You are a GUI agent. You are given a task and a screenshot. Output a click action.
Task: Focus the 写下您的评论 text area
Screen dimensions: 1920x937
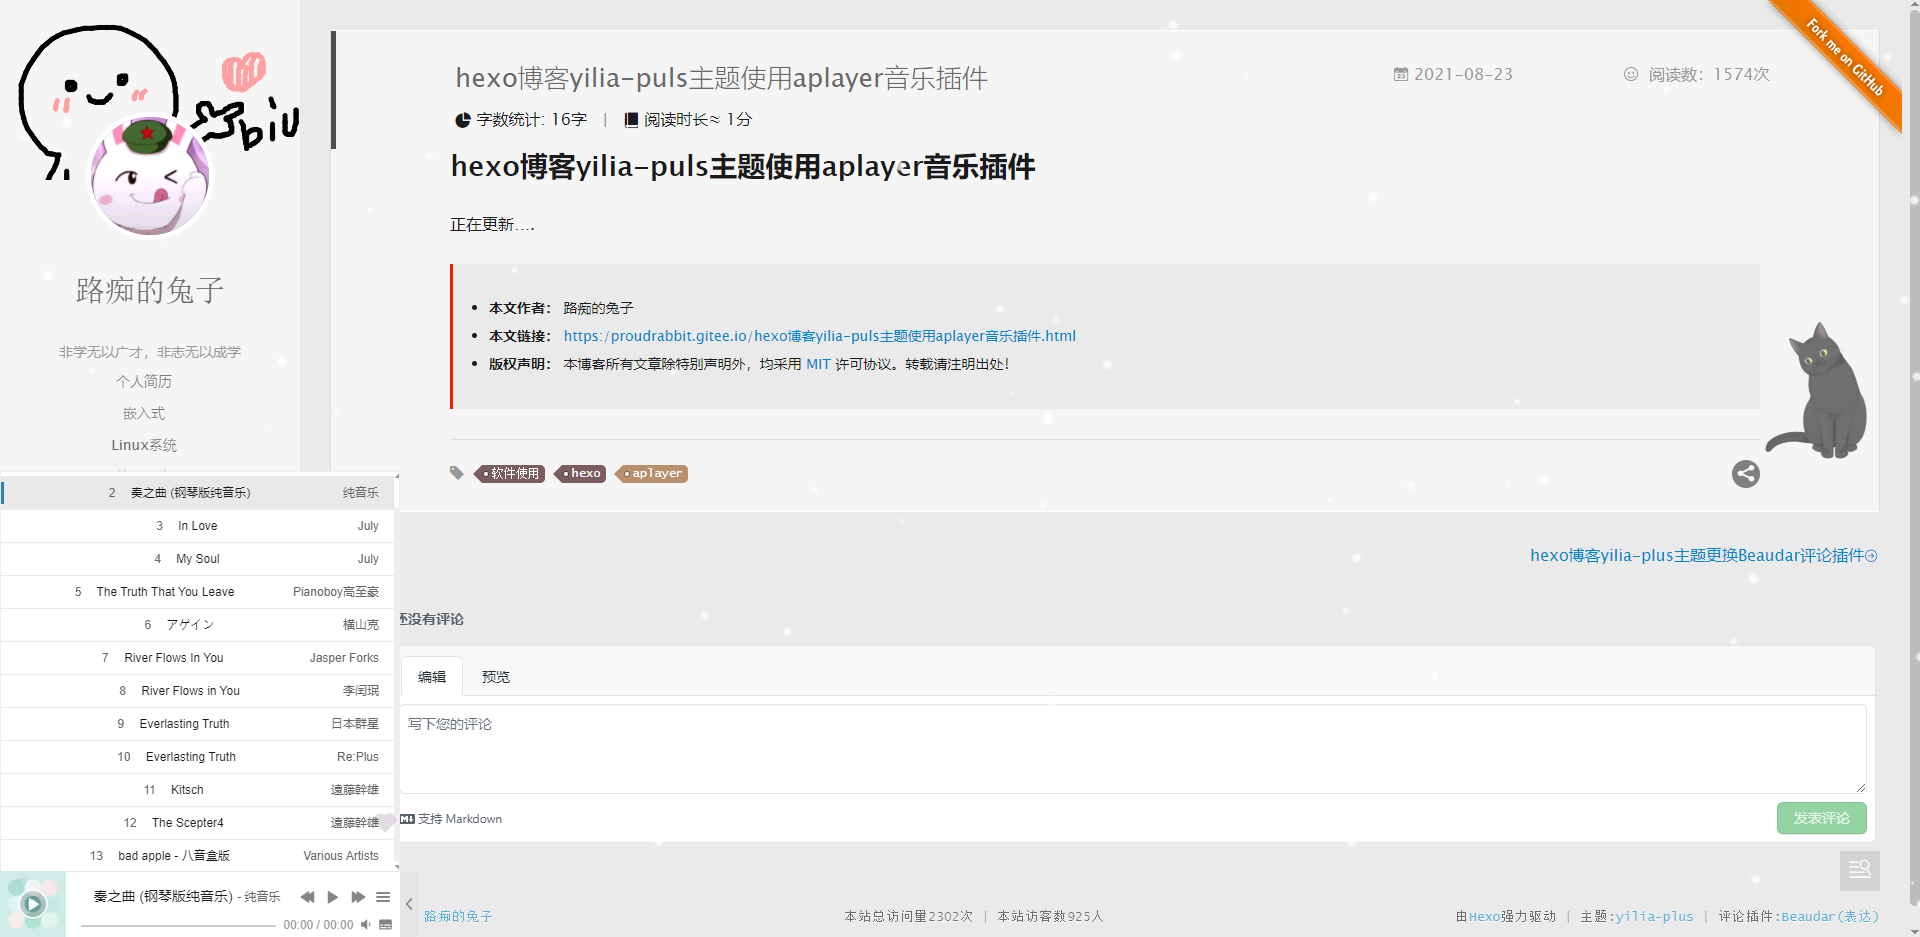[1133, 749]
